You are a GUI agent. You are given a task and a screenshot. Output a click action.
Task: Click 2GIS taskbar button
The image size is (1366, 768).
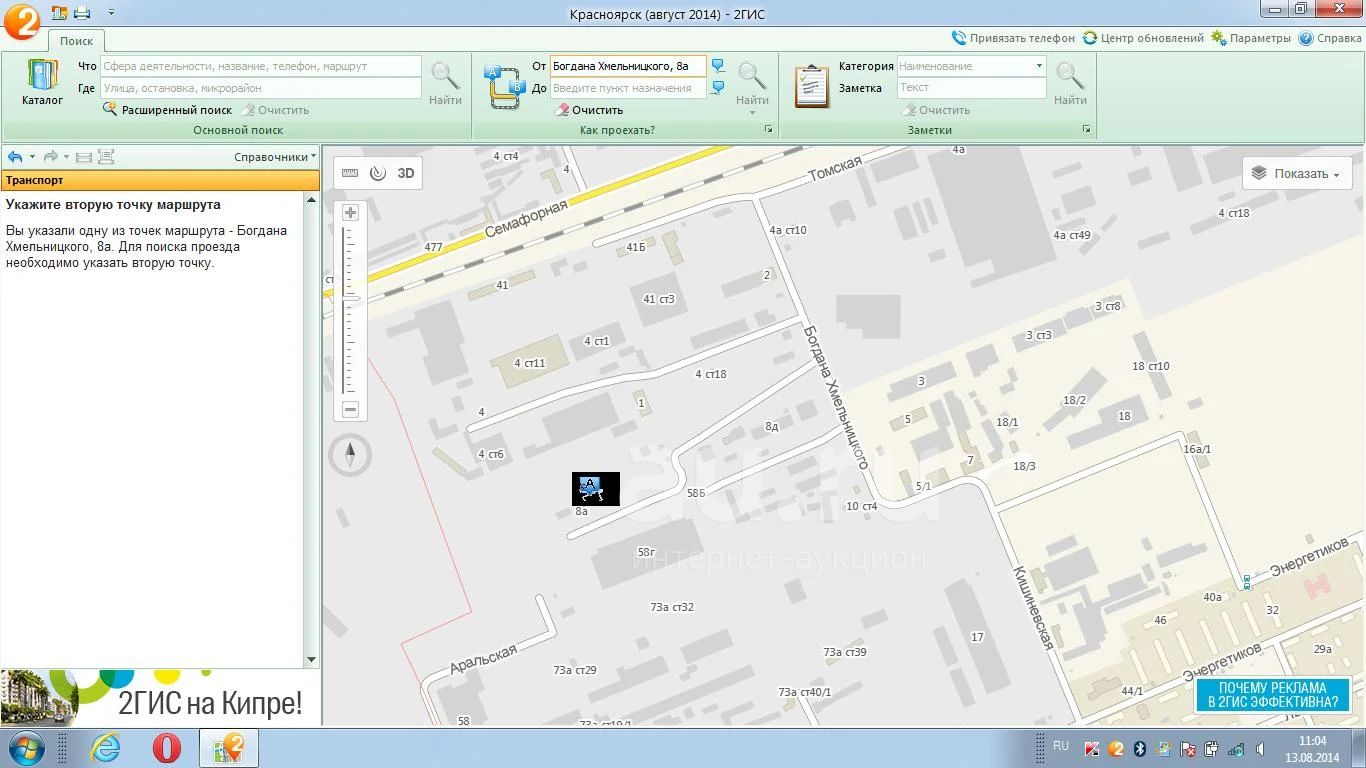click(229, 748)
